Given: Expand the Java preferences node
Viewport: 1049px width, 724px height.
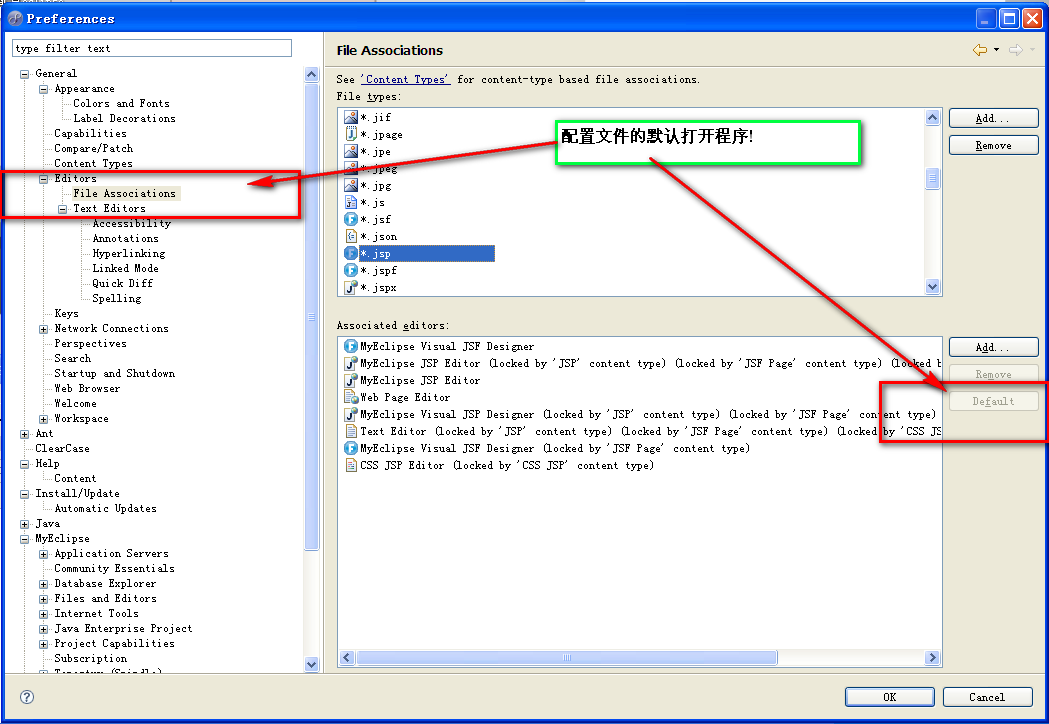Looking at the screenshot, I should click(23, 523).
